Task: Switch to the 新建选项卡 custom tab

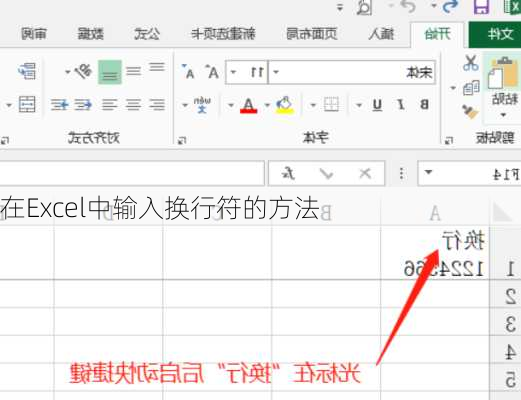Action: [x=223, y=34]
